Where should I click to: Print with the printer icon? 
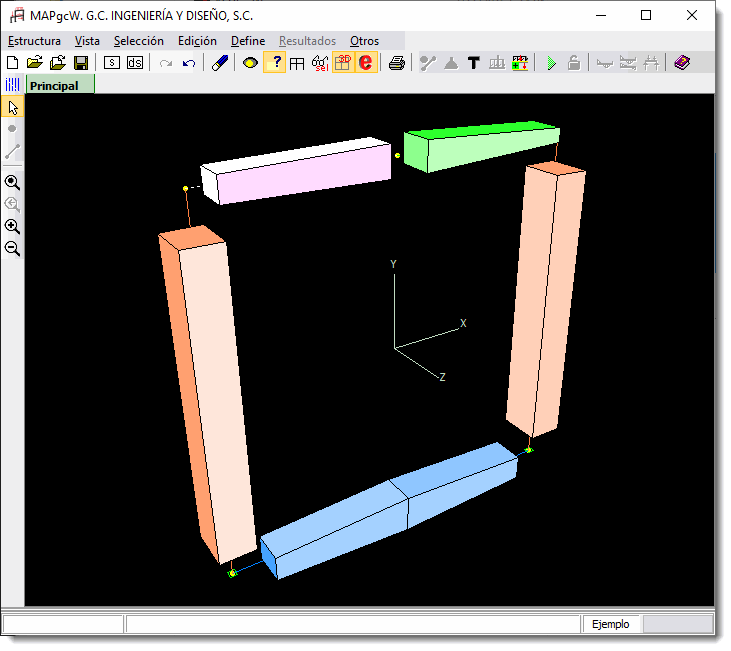click(397, 62)
